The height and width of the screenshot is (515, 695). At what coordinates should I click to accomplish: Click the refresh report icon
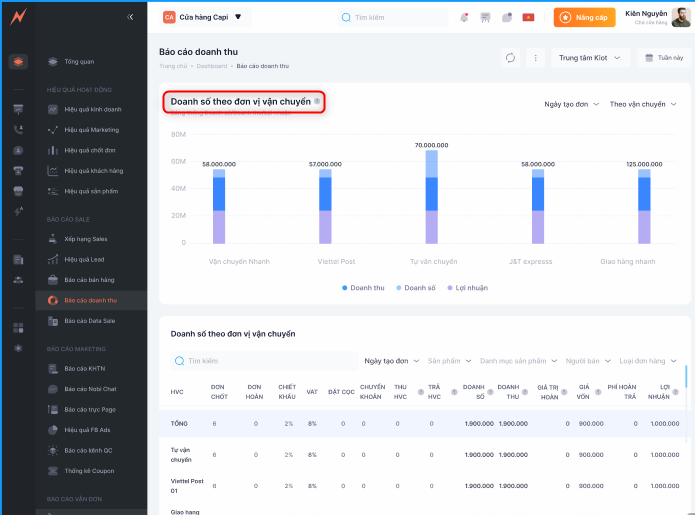coord(511,58)
